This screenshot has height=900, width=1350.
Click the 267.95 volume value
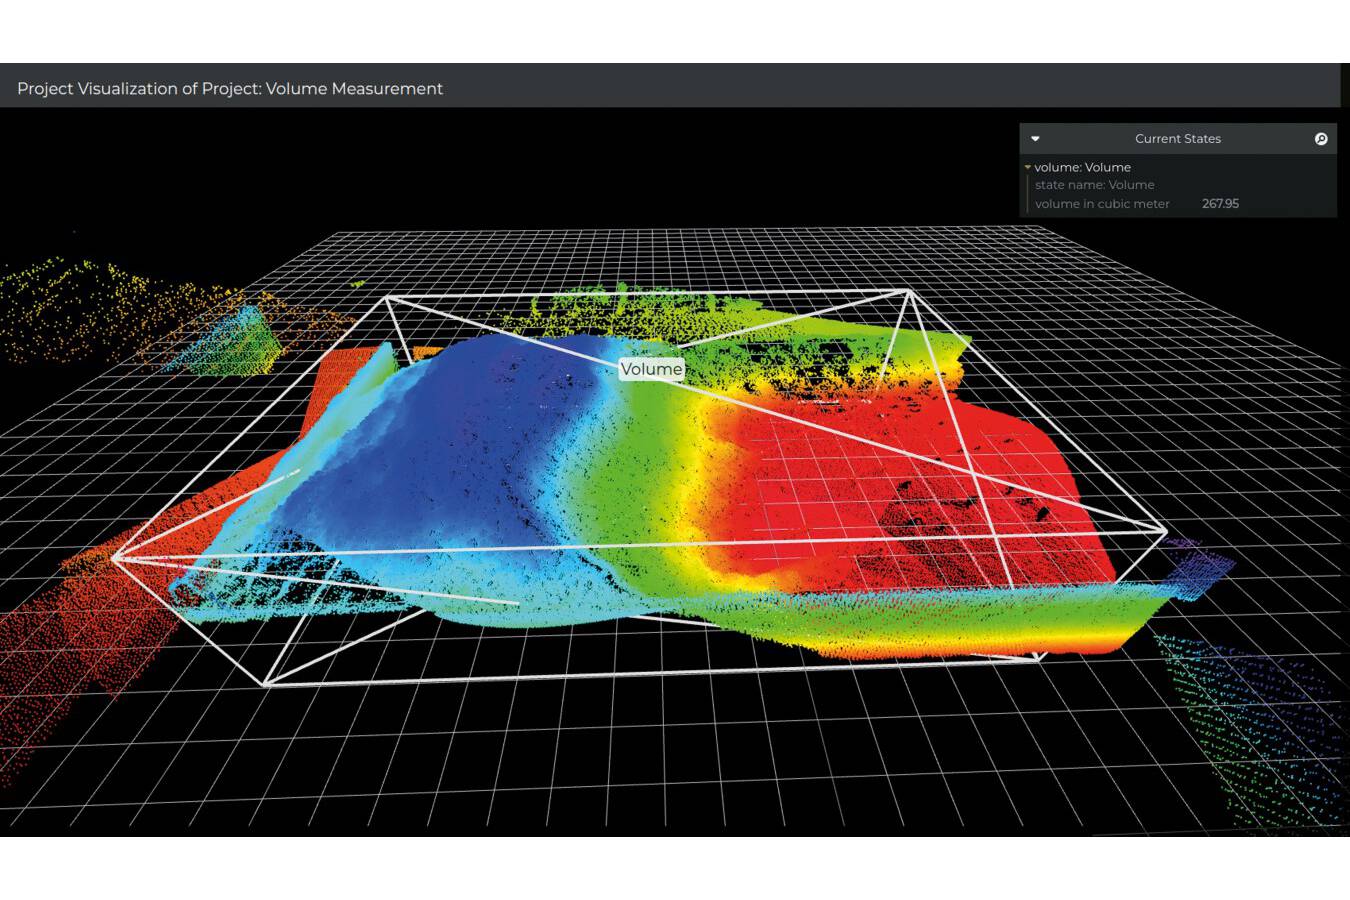1220,204
